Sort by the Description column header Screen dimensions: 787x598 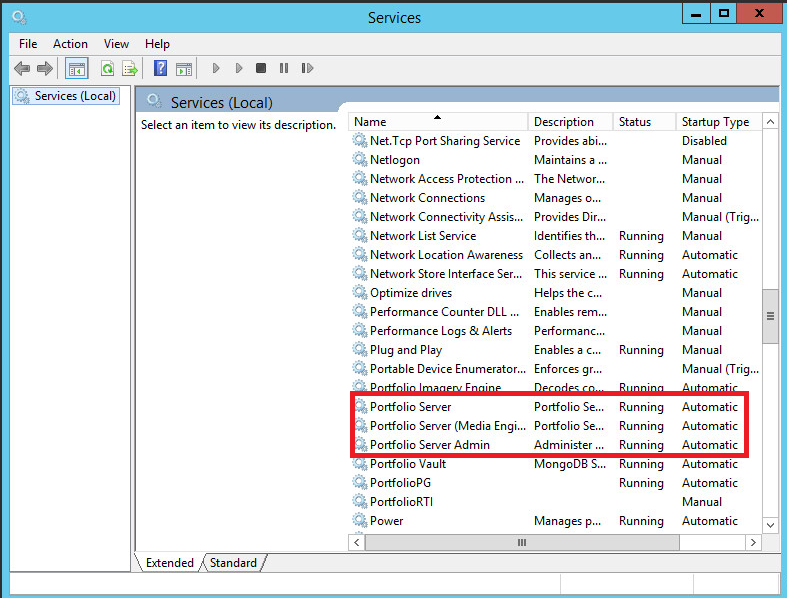coord(570,122)
